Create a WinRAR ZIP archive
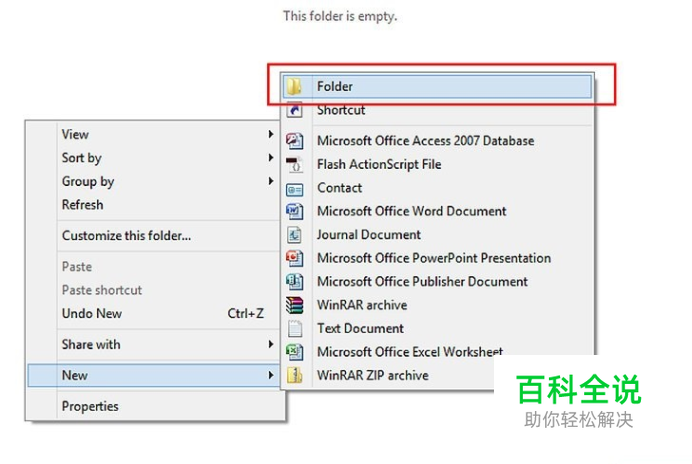Screen dimensions: 692x464 coord(388,375)
